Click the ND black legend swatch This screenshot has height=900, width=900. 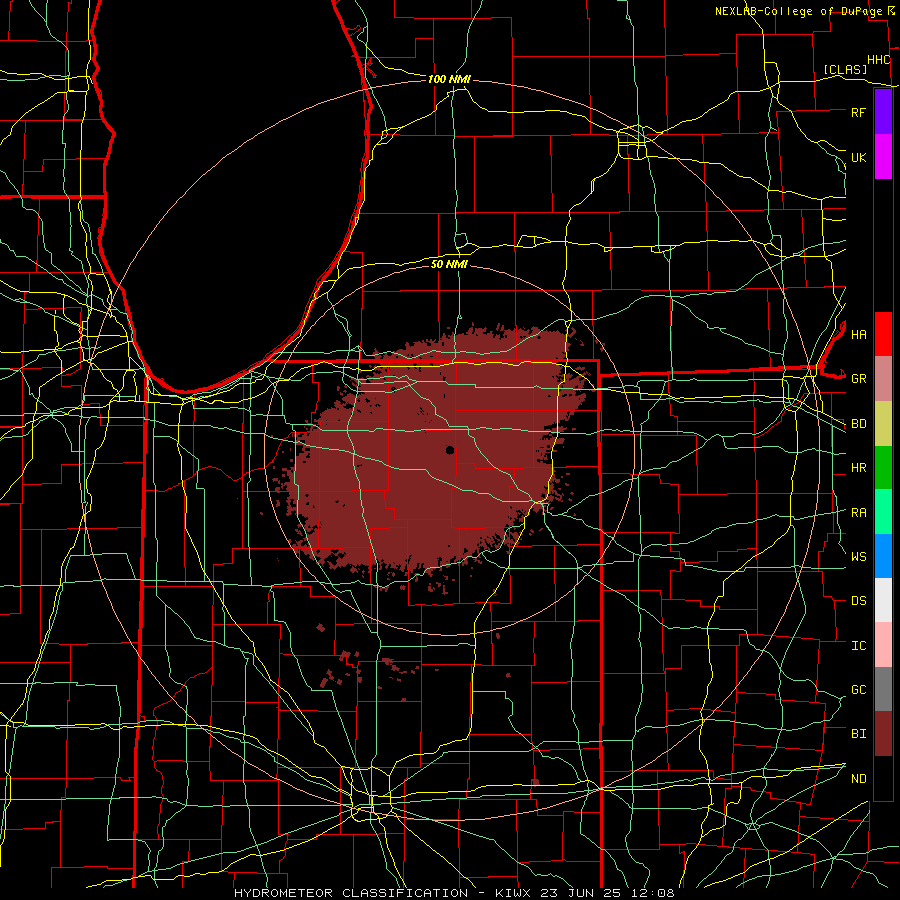(x=883, y=778)
